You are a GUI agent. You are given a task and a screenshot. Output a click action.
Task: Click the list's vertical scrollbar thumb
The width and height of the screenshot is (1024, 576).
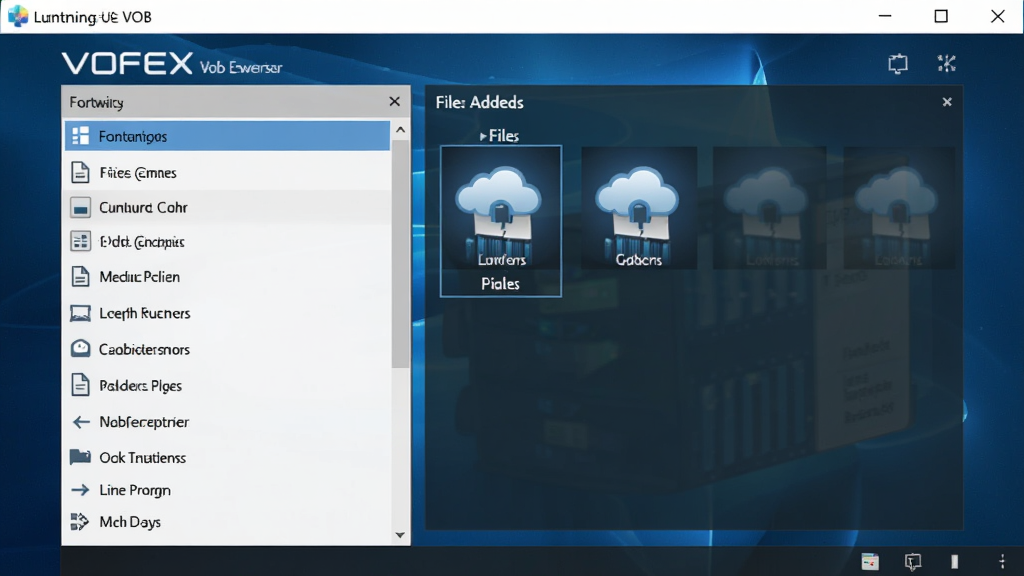pyautogui.click(x=400, y=253)
